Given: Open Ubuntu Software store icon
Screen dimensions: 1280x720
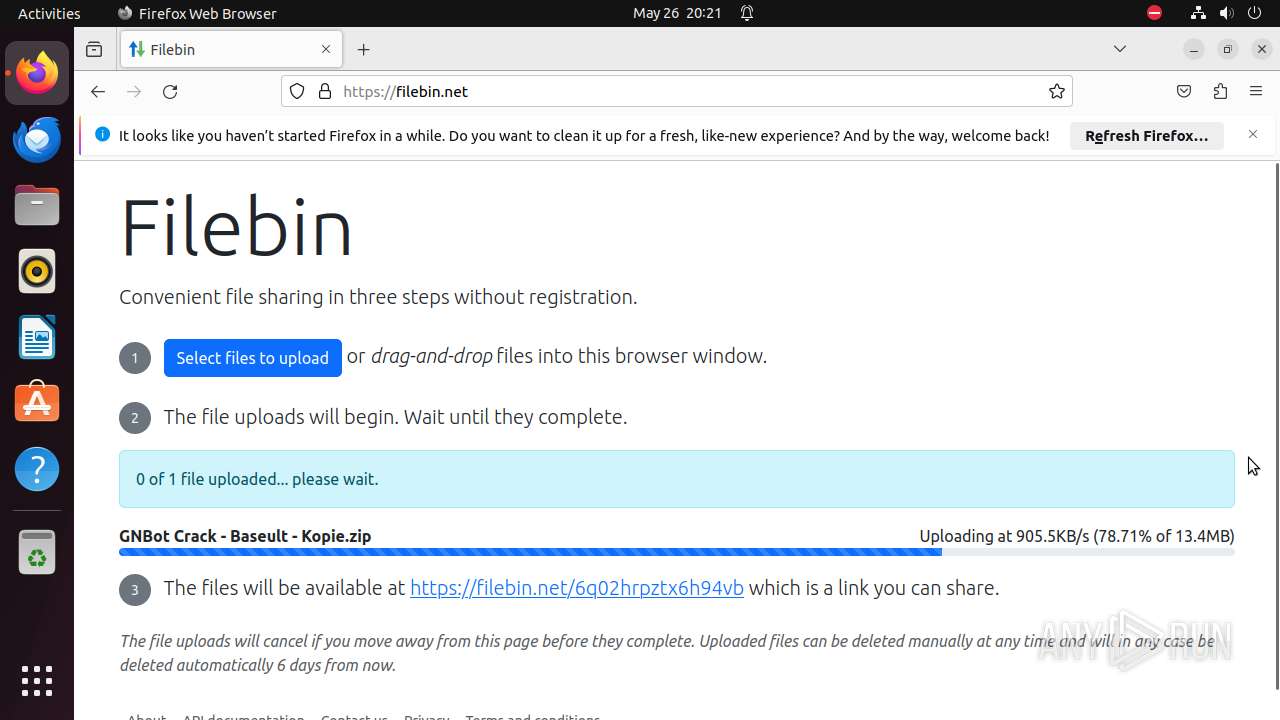Looking at the screenshot, I should (37, 403).
